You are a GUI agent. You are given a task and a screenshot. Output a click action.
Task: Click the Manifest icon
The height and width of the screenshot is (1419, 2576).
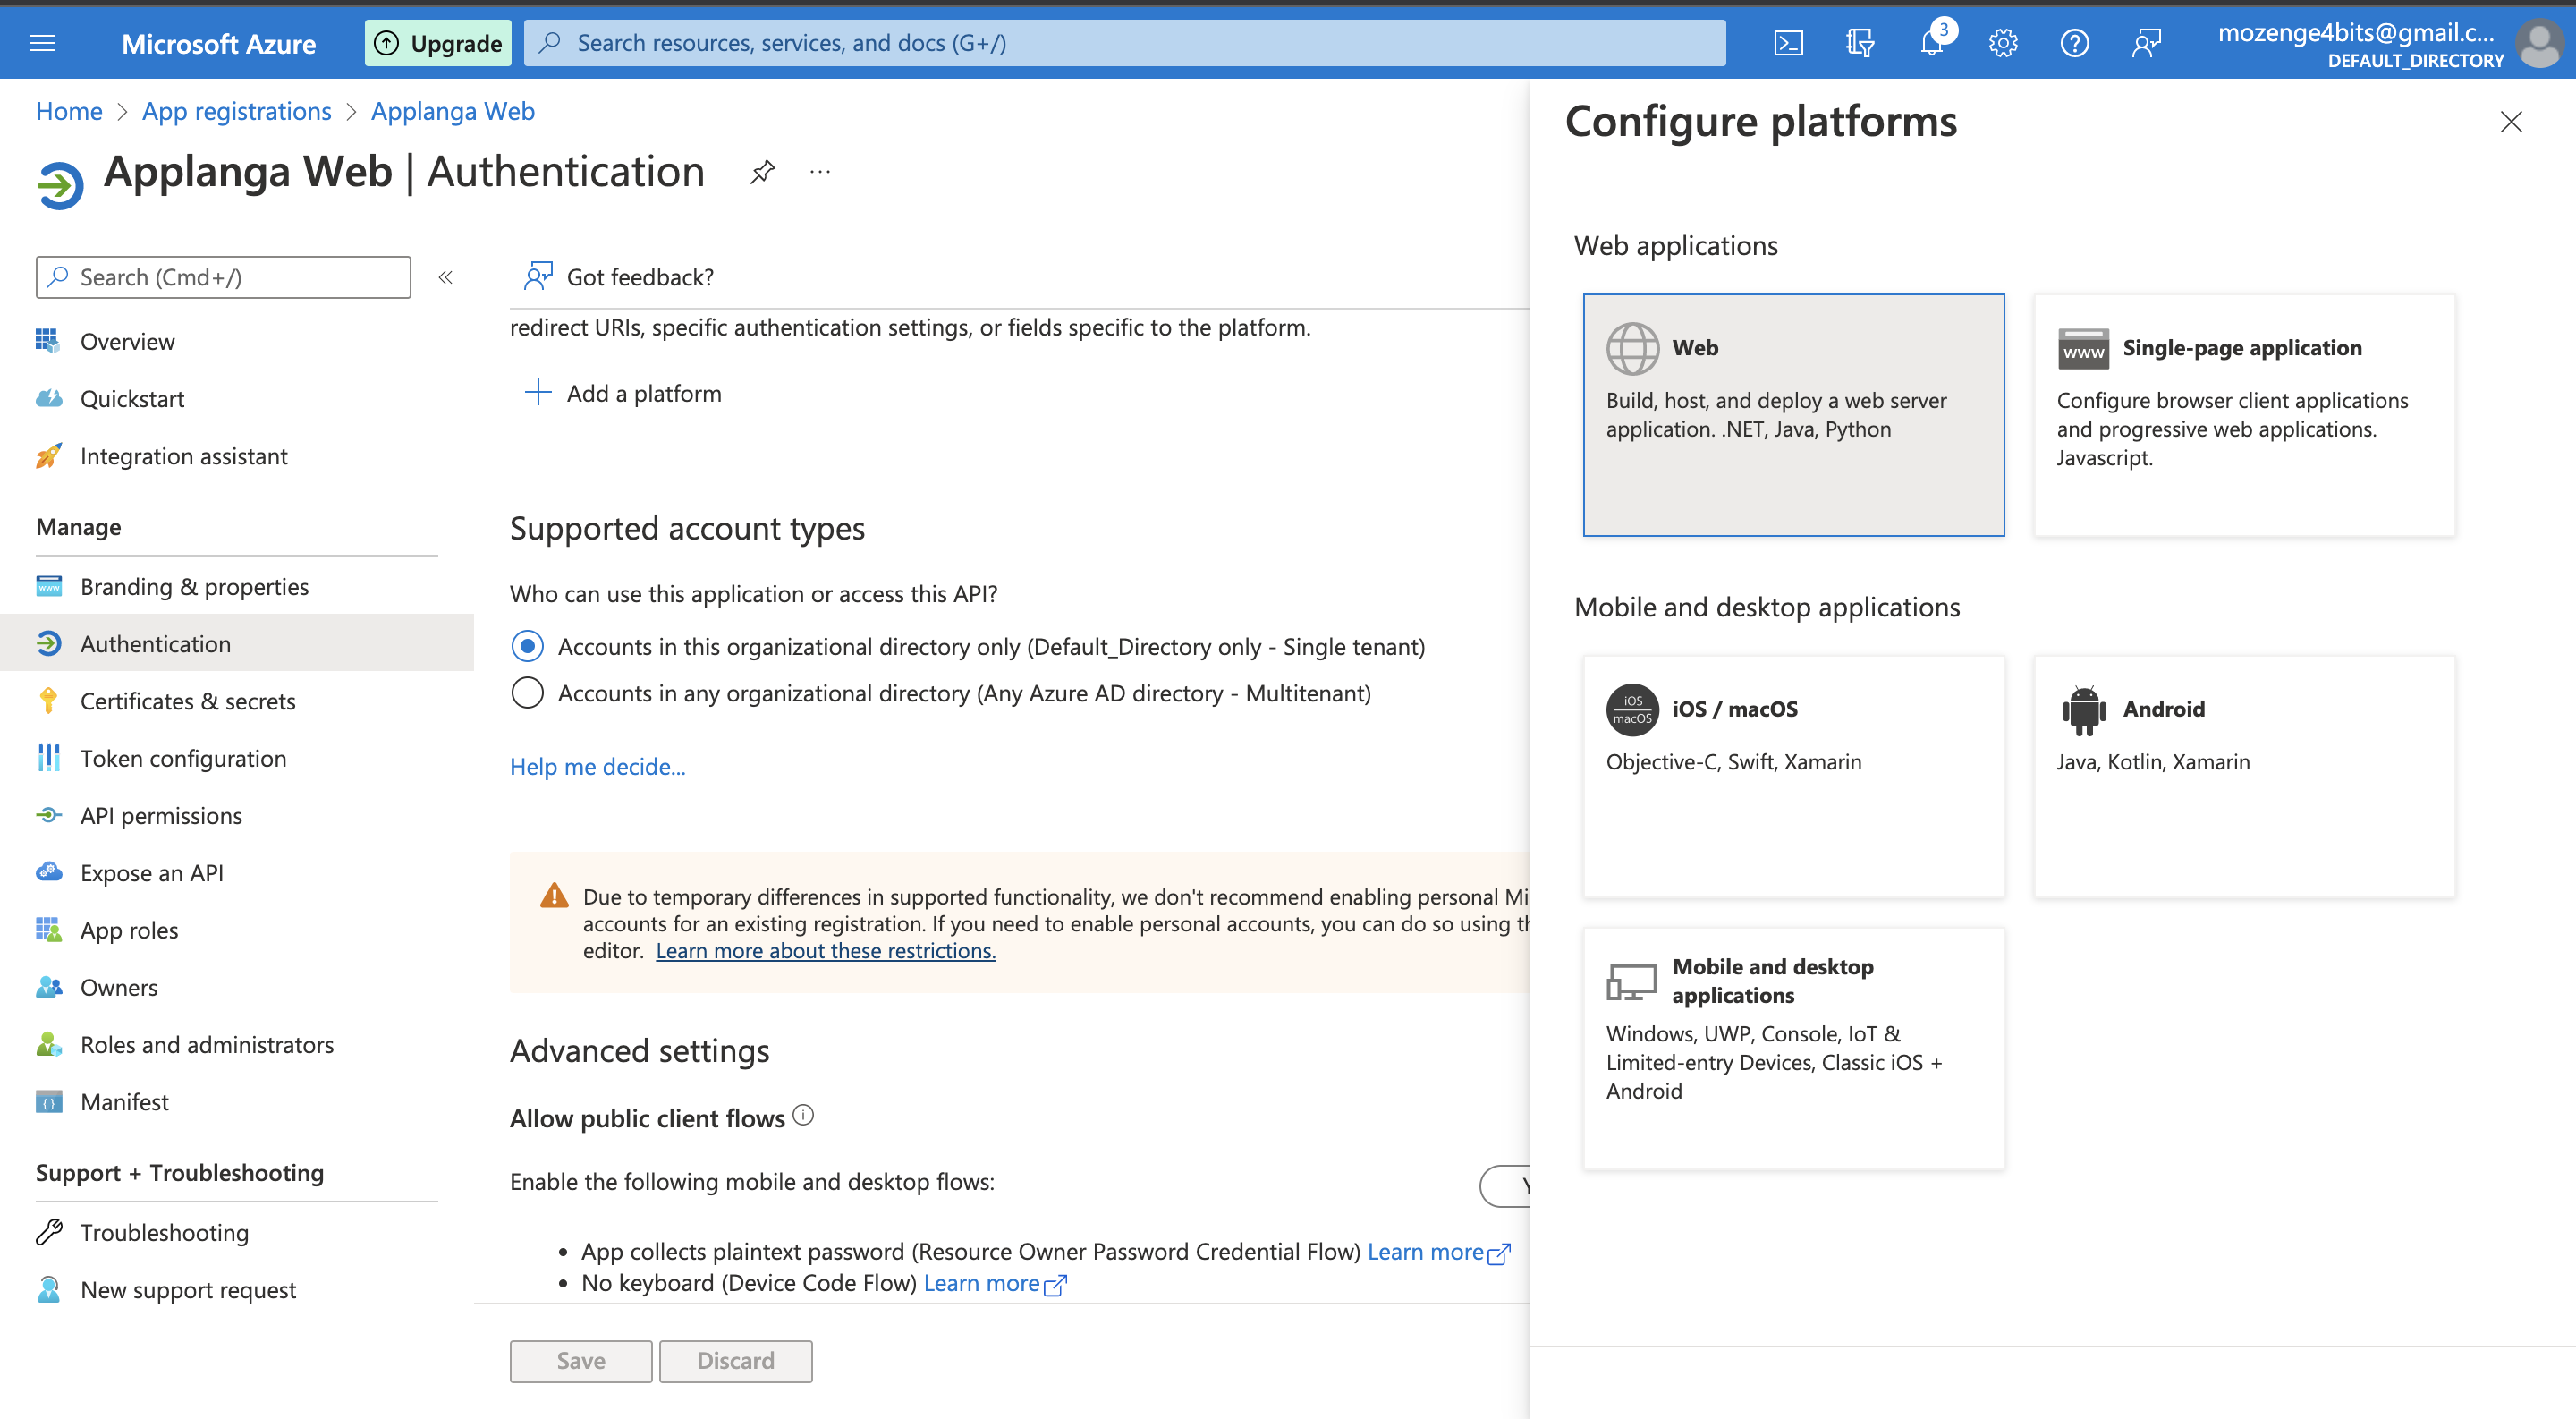[47, 1100]
